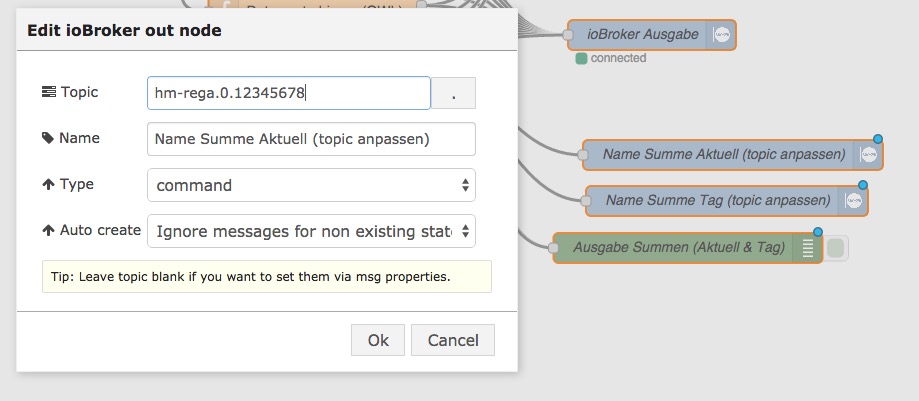Viewport: 919px width, 401px height.
Task: Click debug list icon on Ausgabe Summen node
Action: 806,248
